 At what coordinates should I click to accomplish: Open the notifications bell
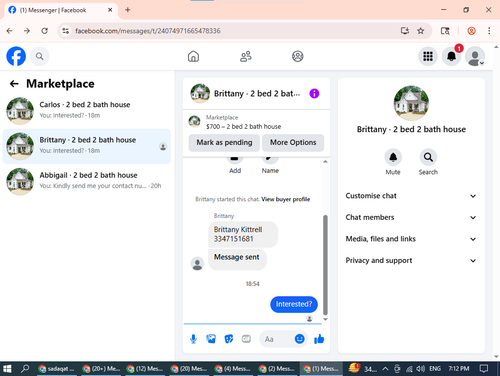[x=451, y=56]
